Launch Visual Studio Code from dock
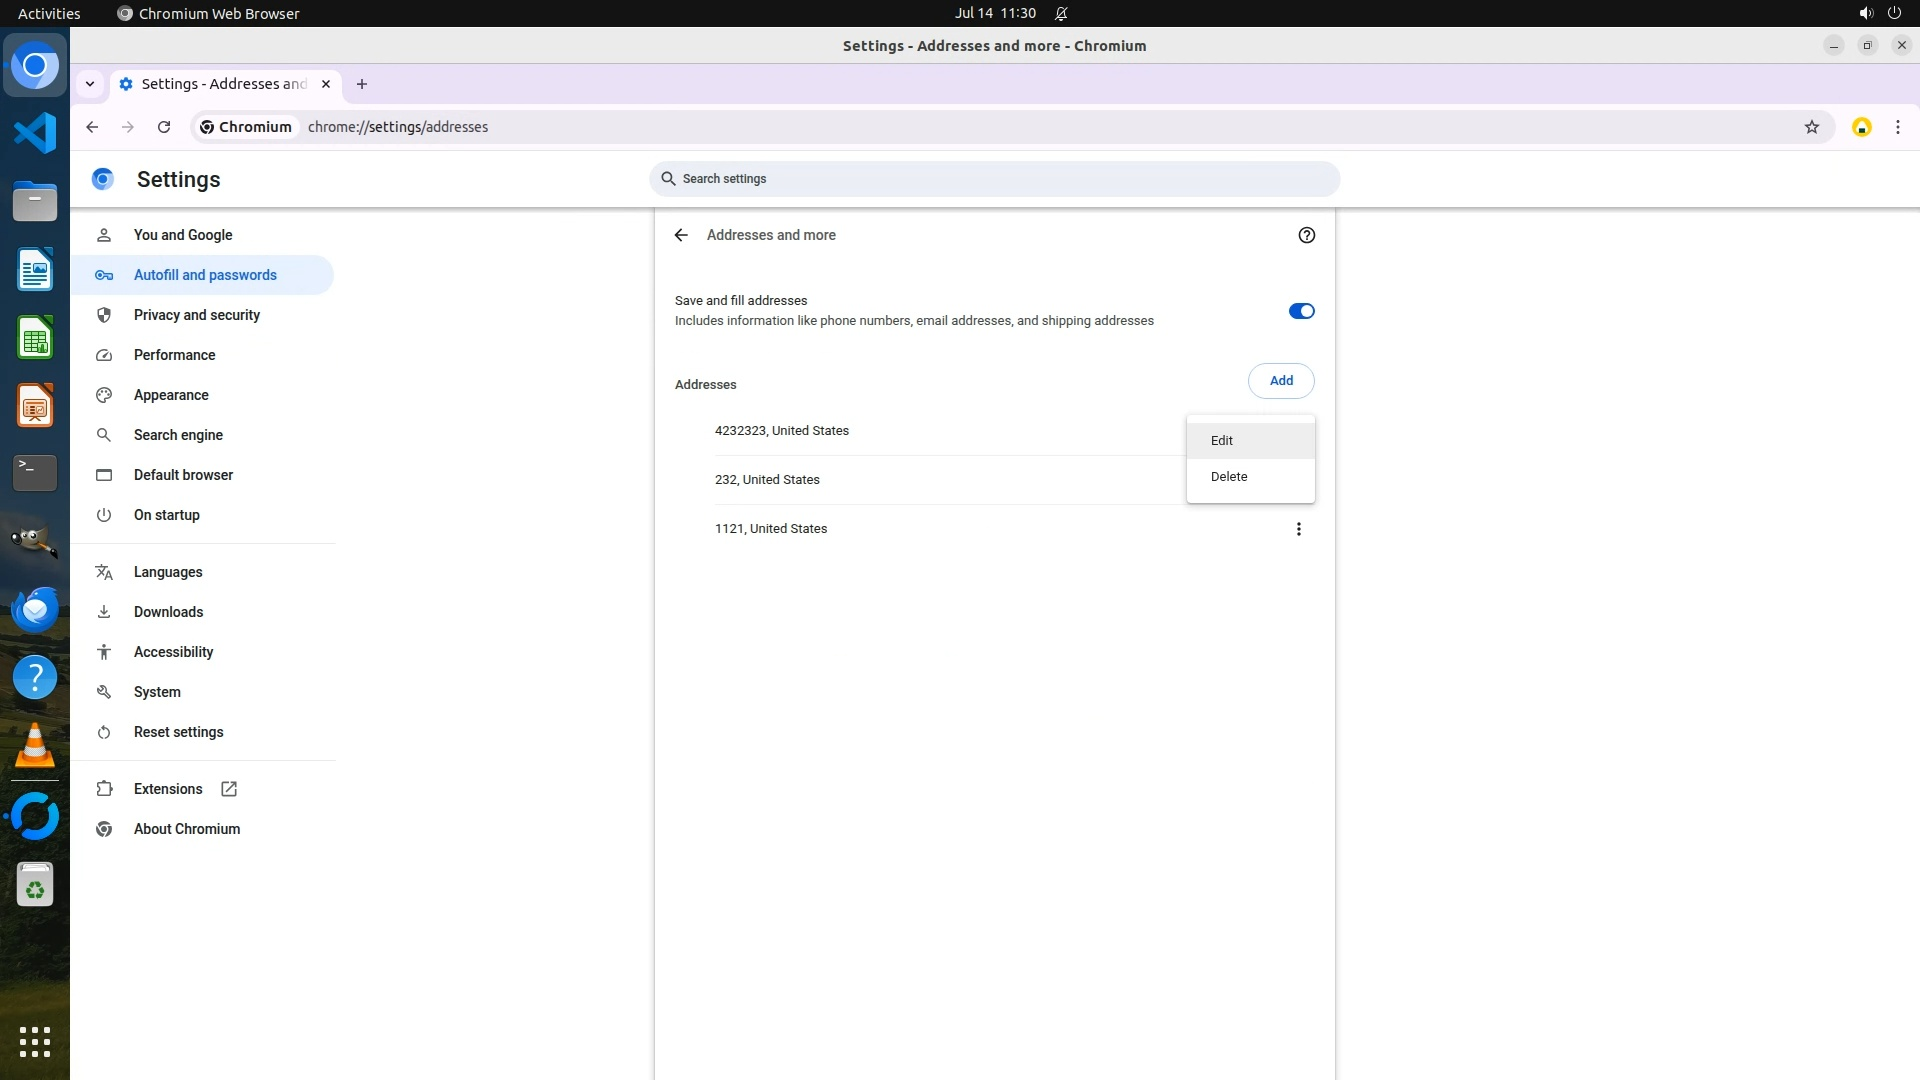Viewport: 1920px width, 1080px height. tap(35, 133)
